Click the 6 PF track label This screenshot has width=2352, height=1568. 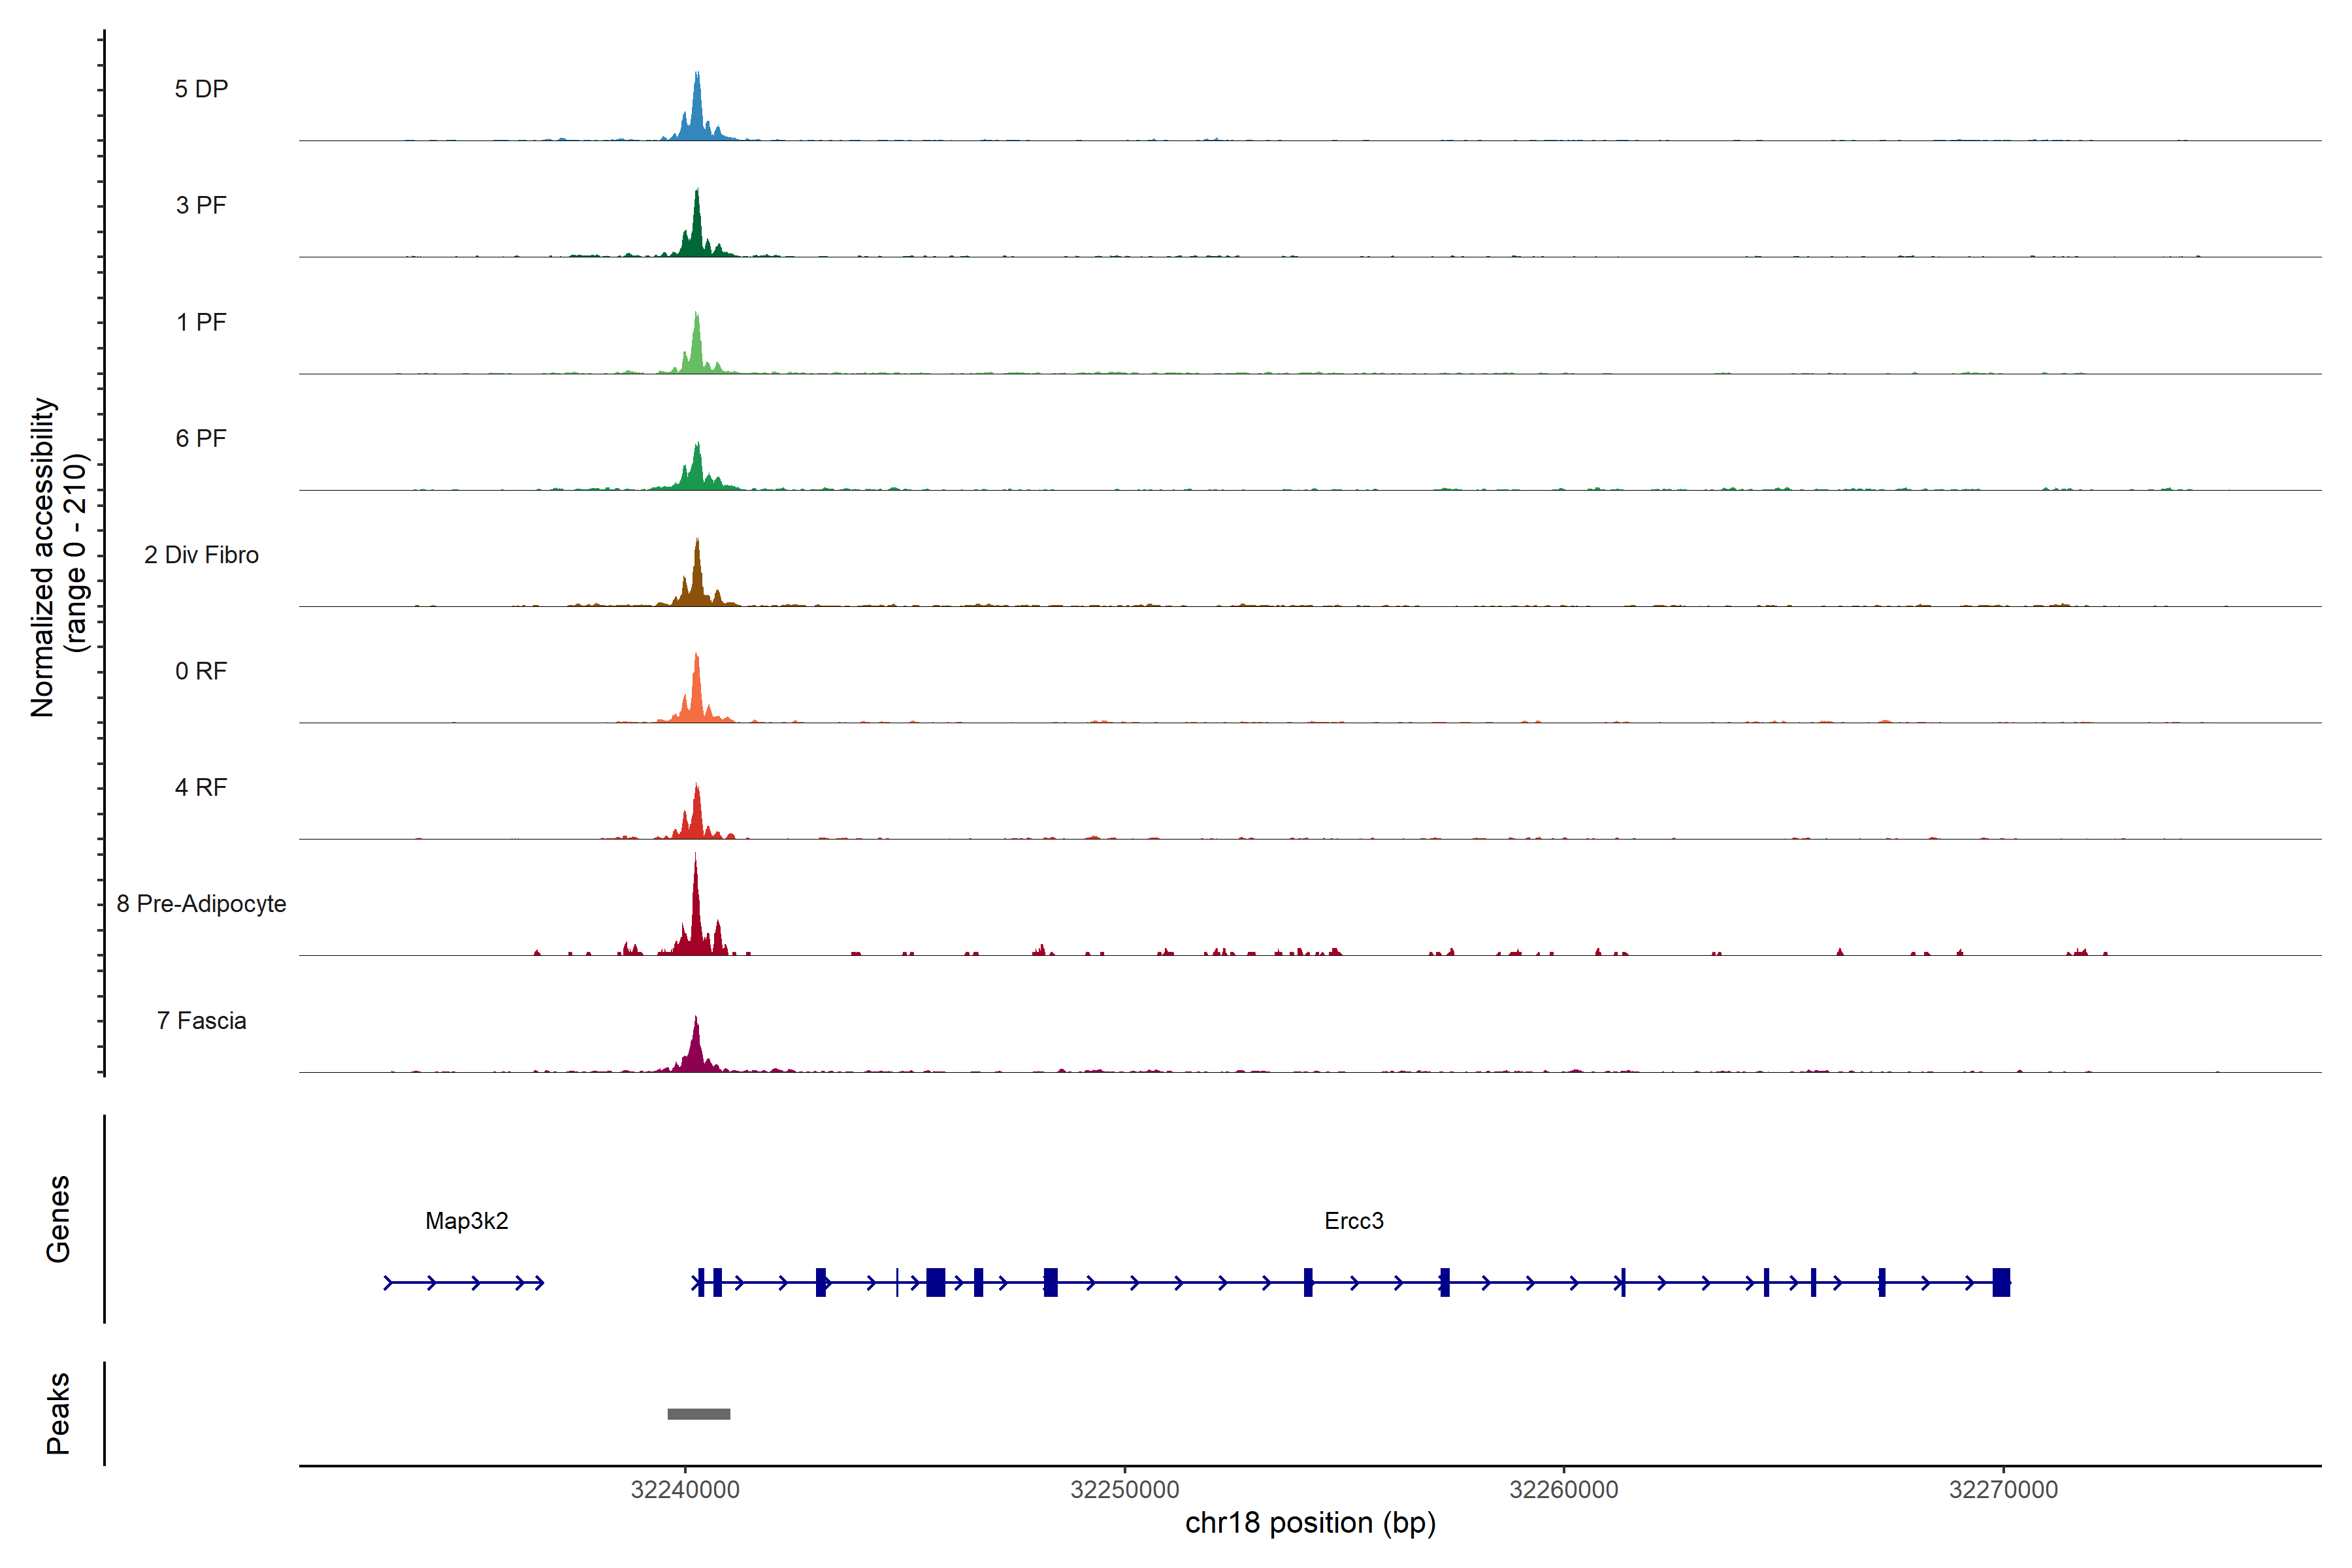coord(201,438)
